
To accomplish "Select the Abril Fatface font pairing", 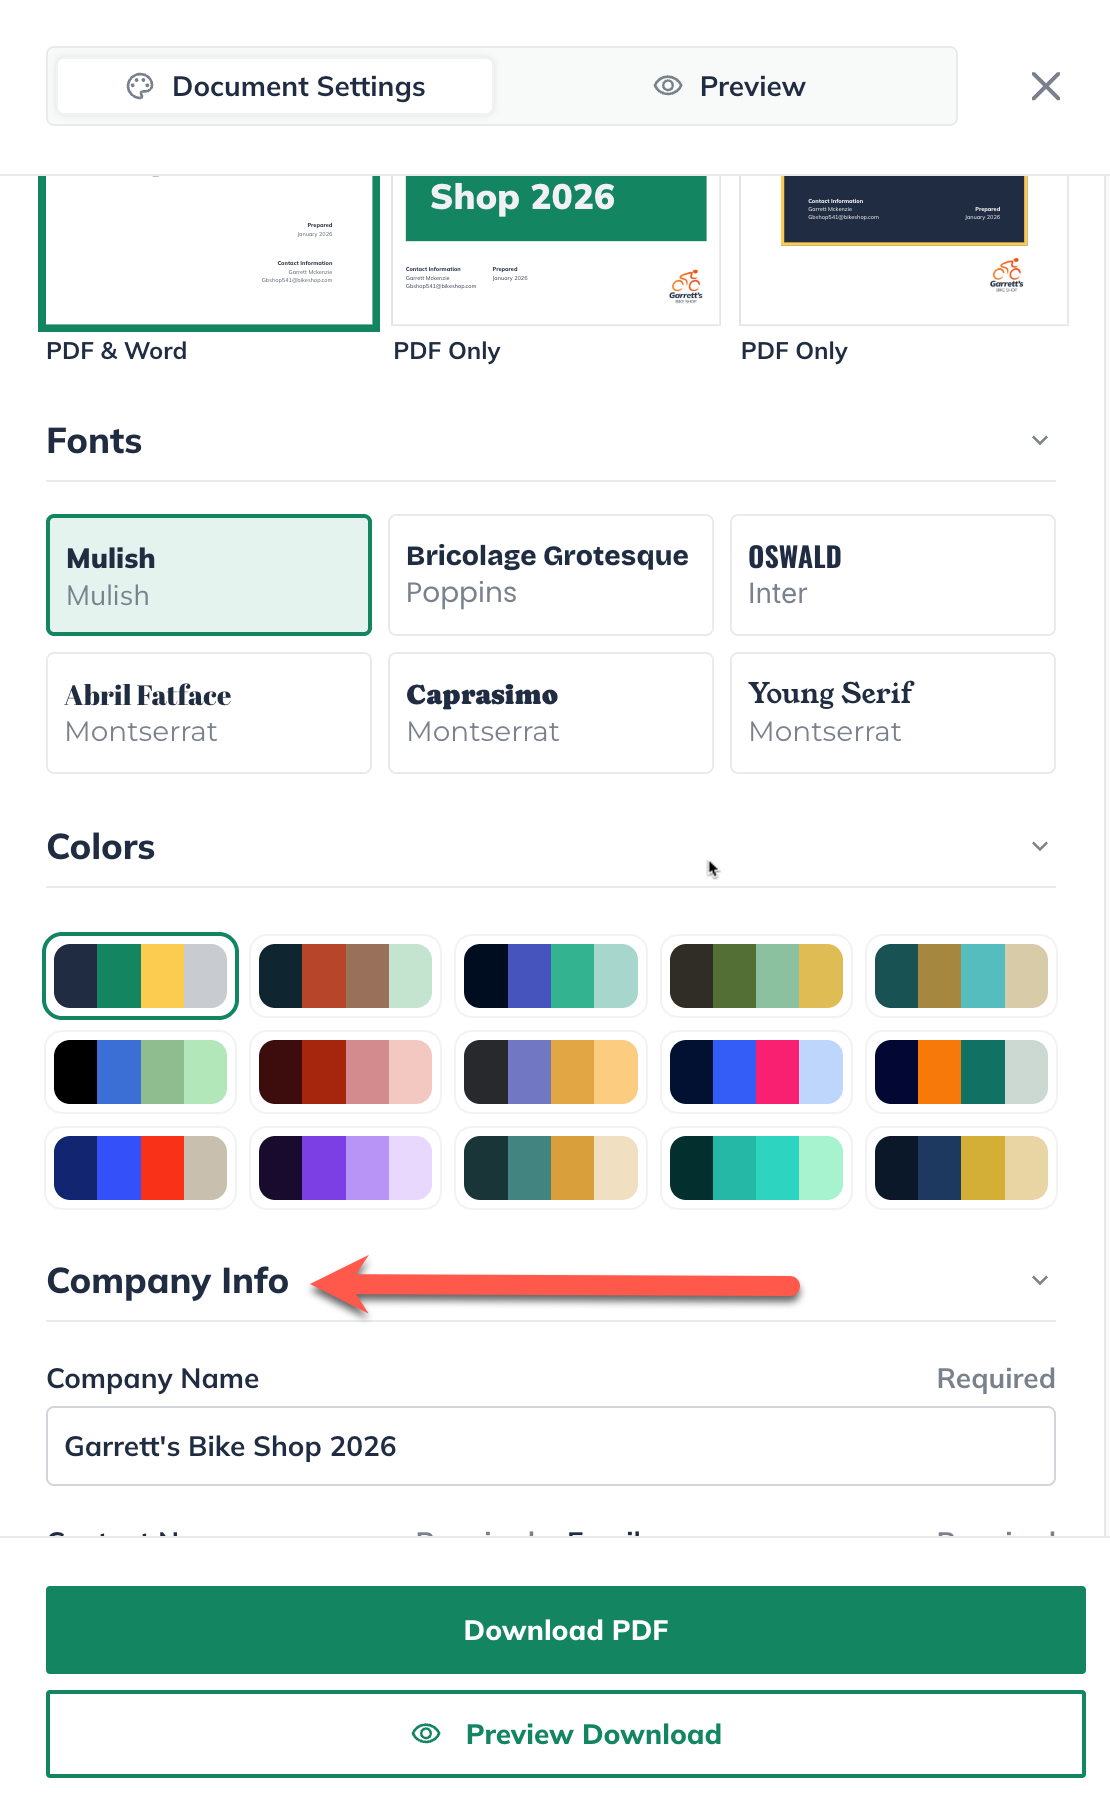I will (208, 713).
